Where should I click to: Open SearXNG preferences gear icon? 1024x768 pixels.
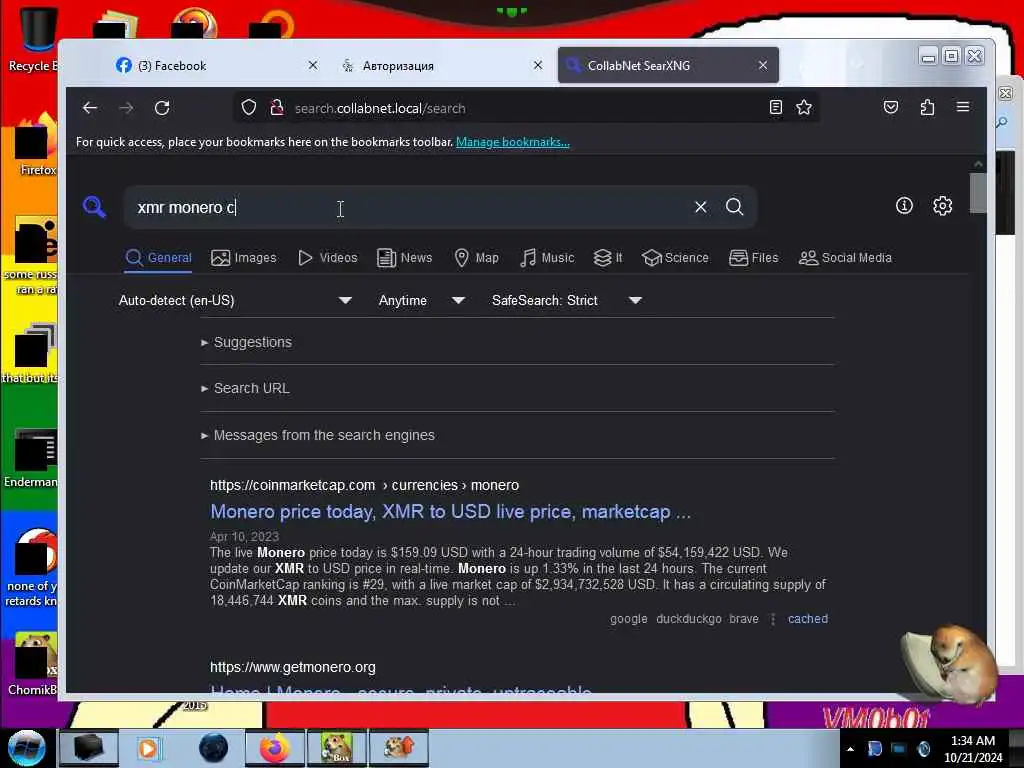942,206
